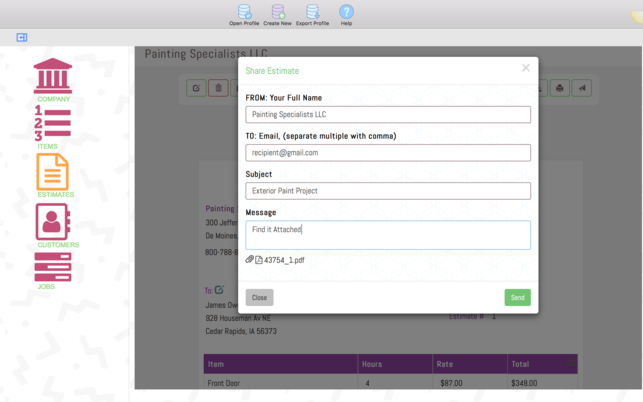
Task: Click the Share Estimate dialog title
Action: click(x=272, y=71)
